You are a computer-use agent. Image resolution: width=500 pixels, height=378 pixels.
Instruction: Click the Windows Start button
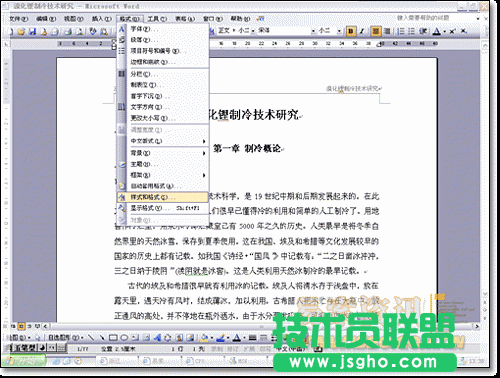24,361
